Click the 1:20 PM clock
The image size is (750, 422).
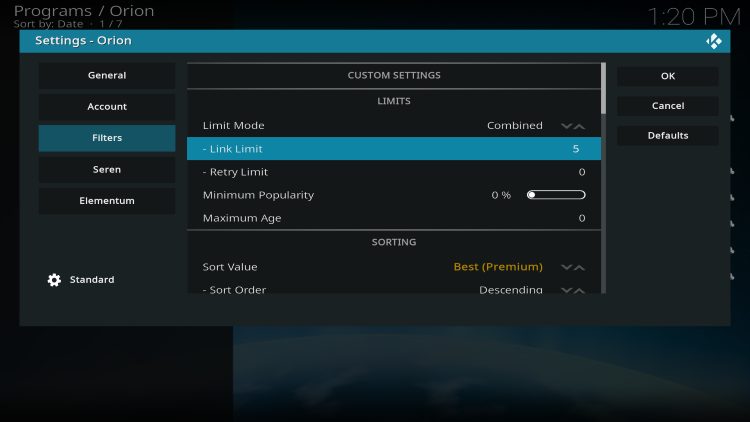point(695,17)
